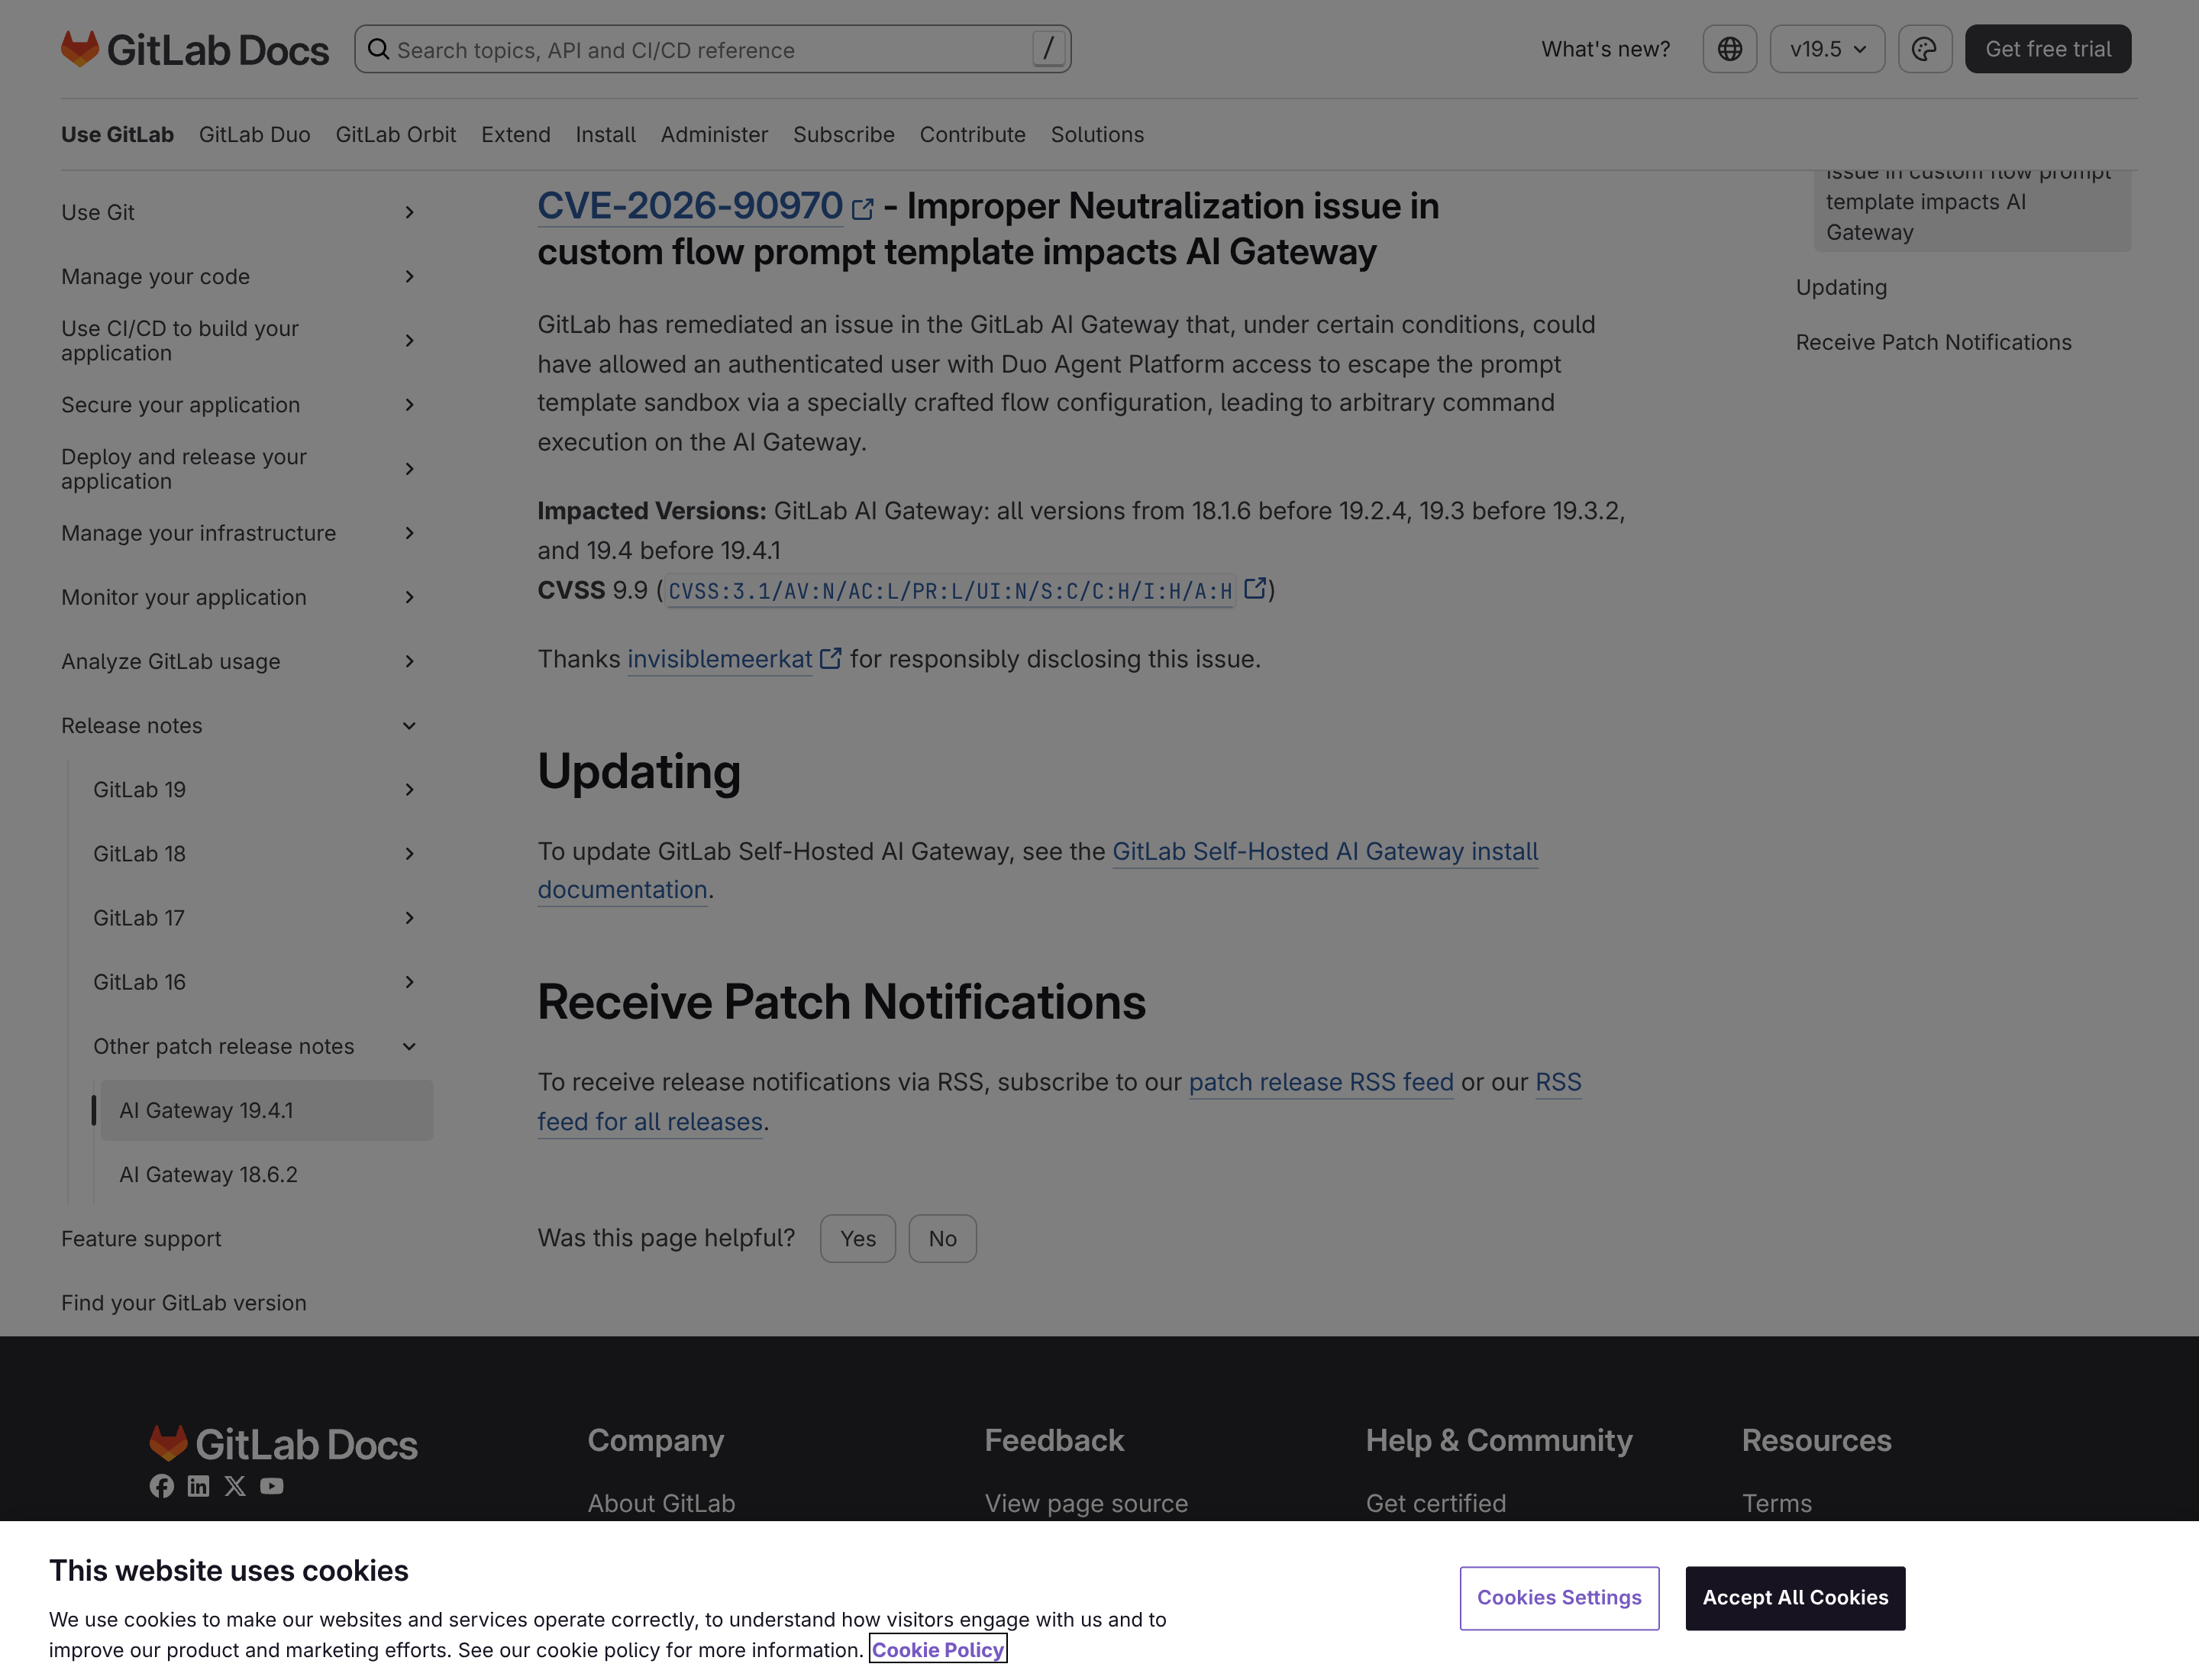Click the search magnifier icon
Image resolution: width=2199 pixels, height=1680 pixels.
click(x=378, y=49)
